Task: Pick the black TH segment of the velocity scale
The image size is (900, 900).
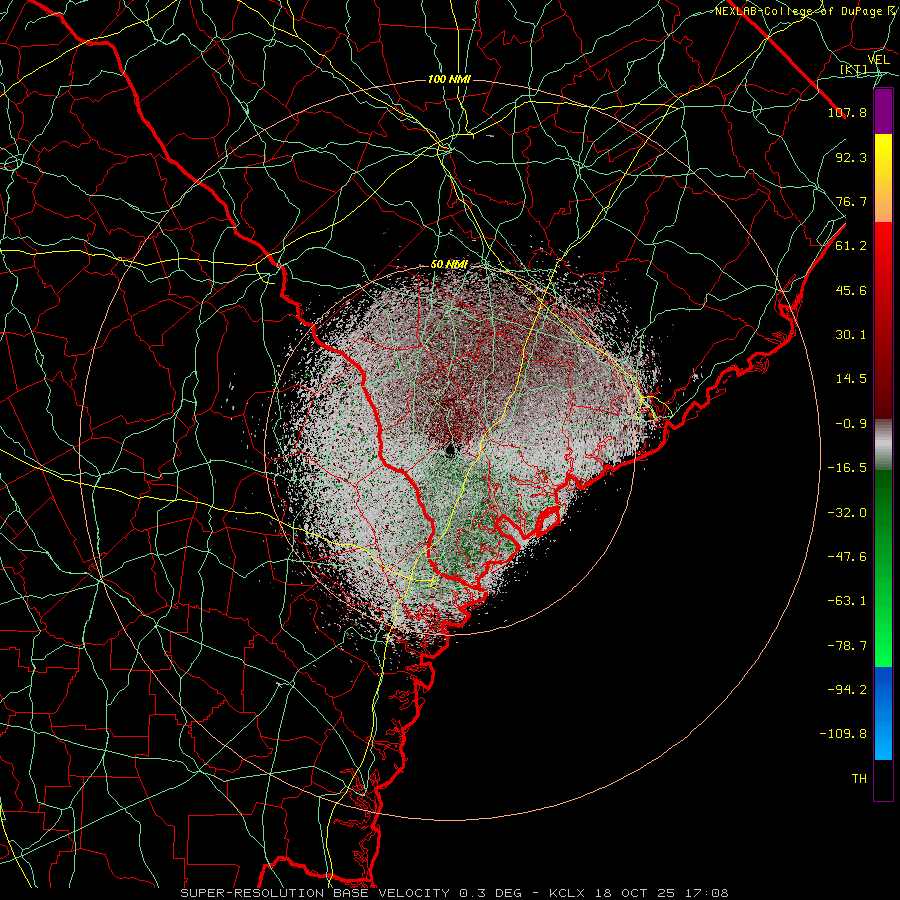Action: click(883, 779)
